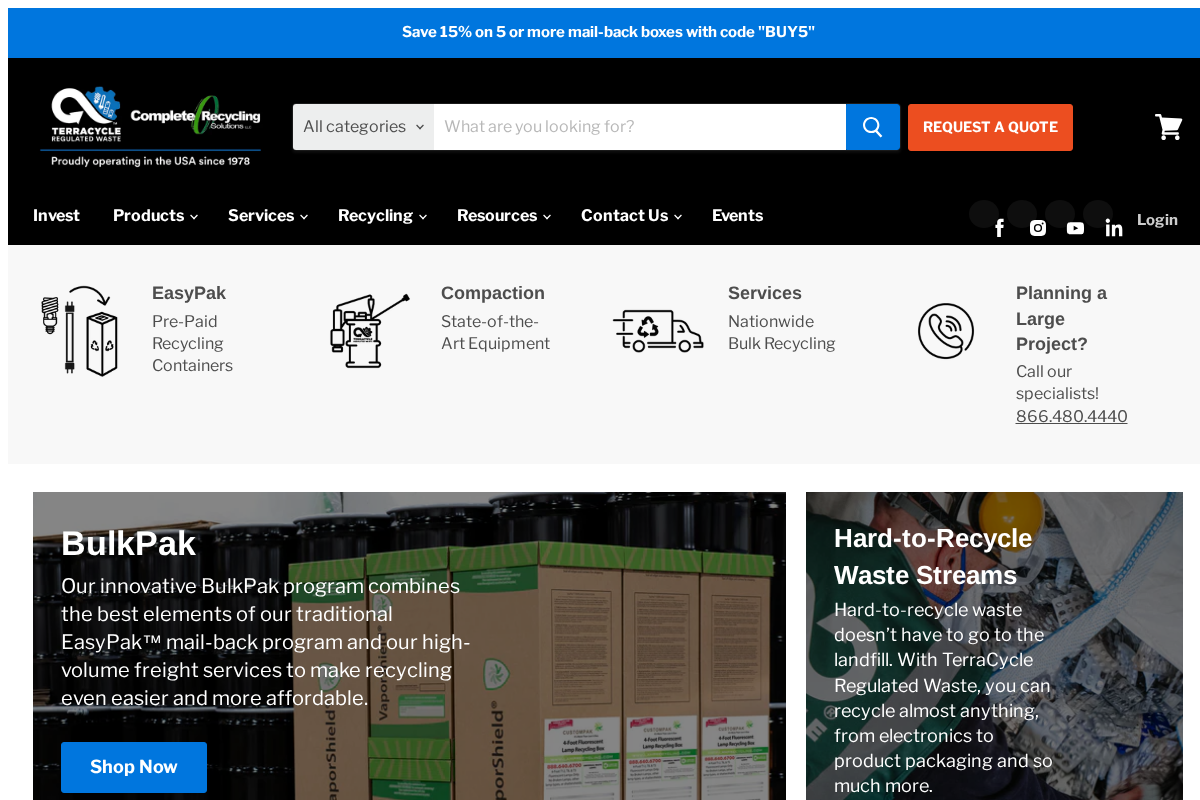Click the Compaction equipment icon
This screenshot has height=800, width=1200.
(368, 330)
